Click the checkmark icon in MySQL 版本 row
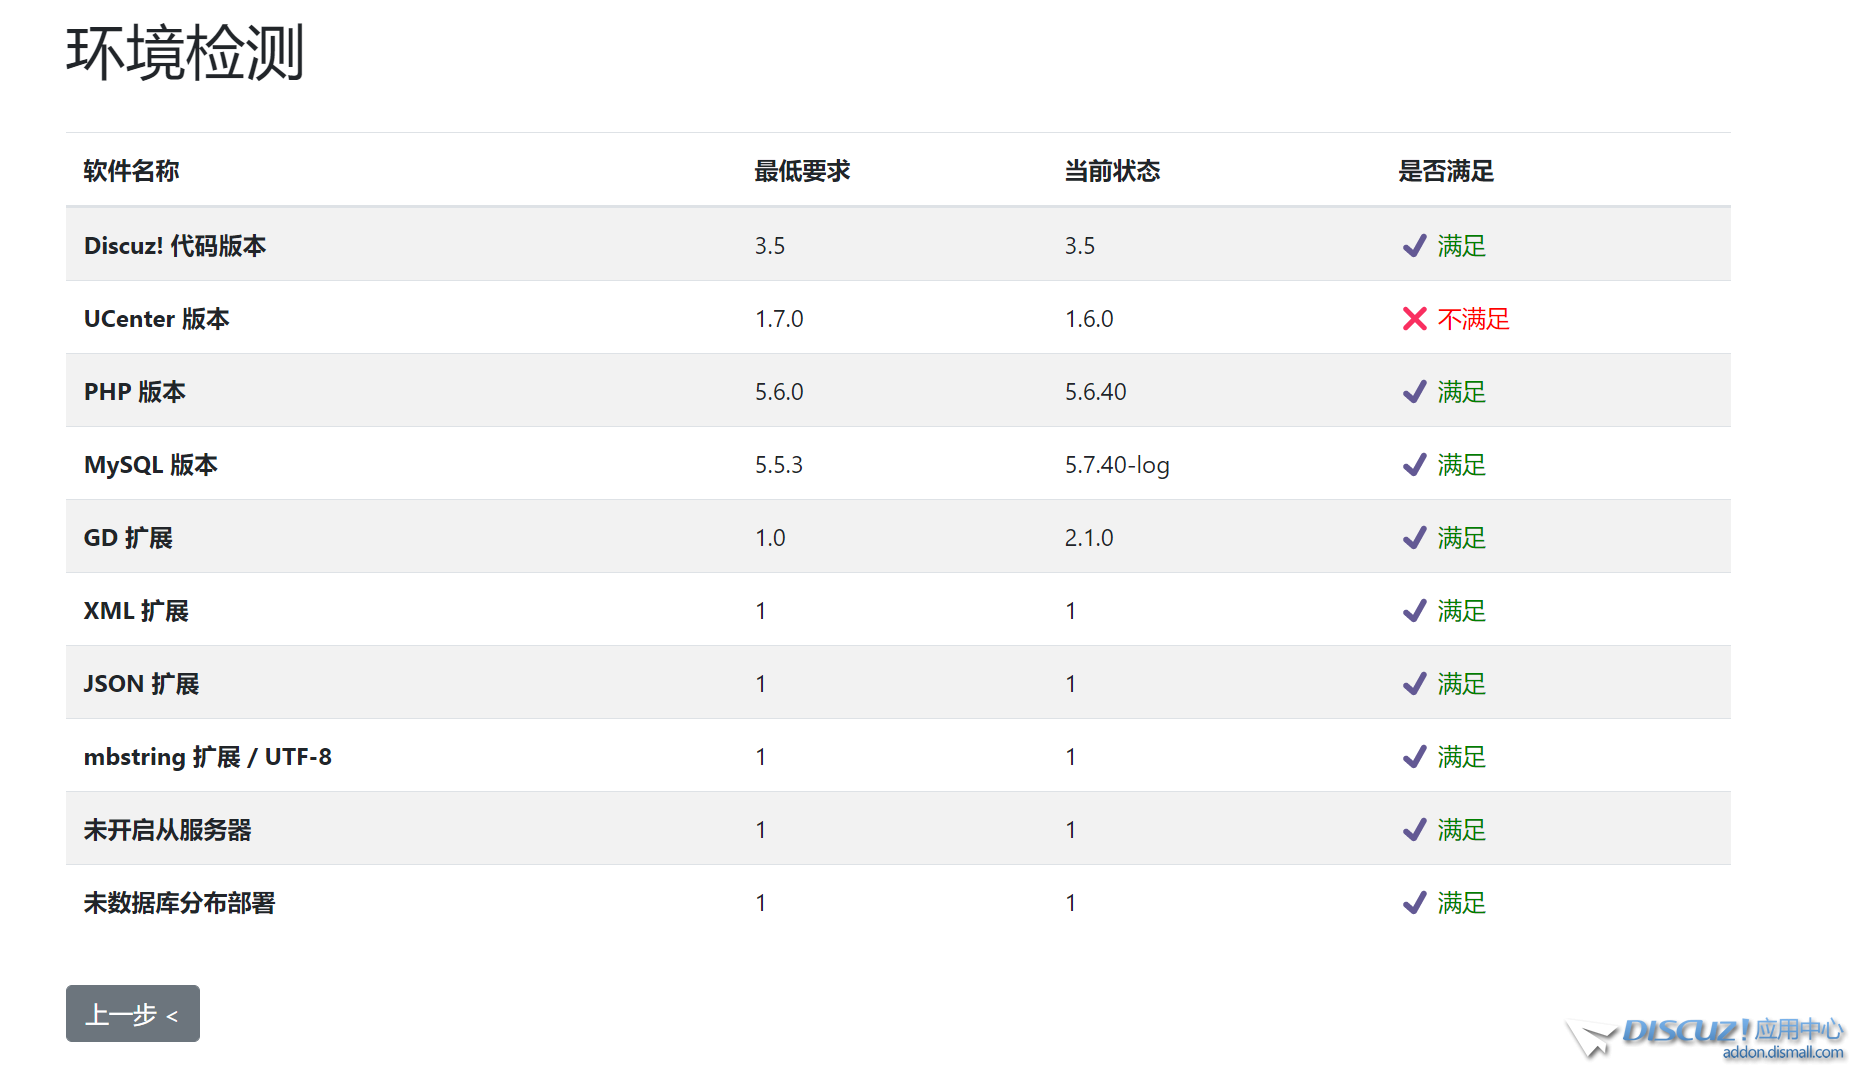The image size is (1862, 1078). [1414, 465]
